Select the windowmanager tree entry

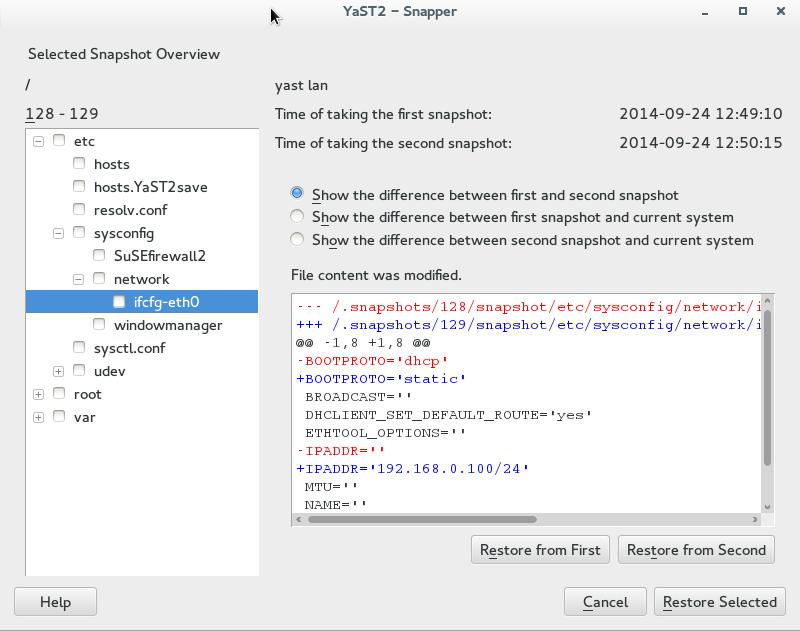pyautogui.click(x=168, y=325)
